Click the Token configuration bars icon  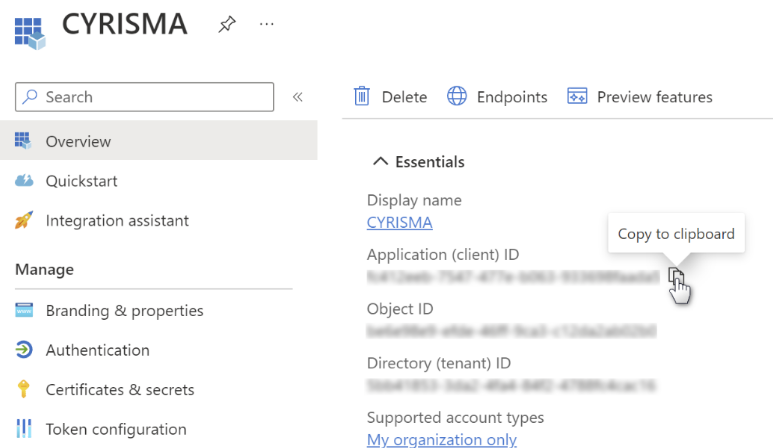[x=24, y=428]
